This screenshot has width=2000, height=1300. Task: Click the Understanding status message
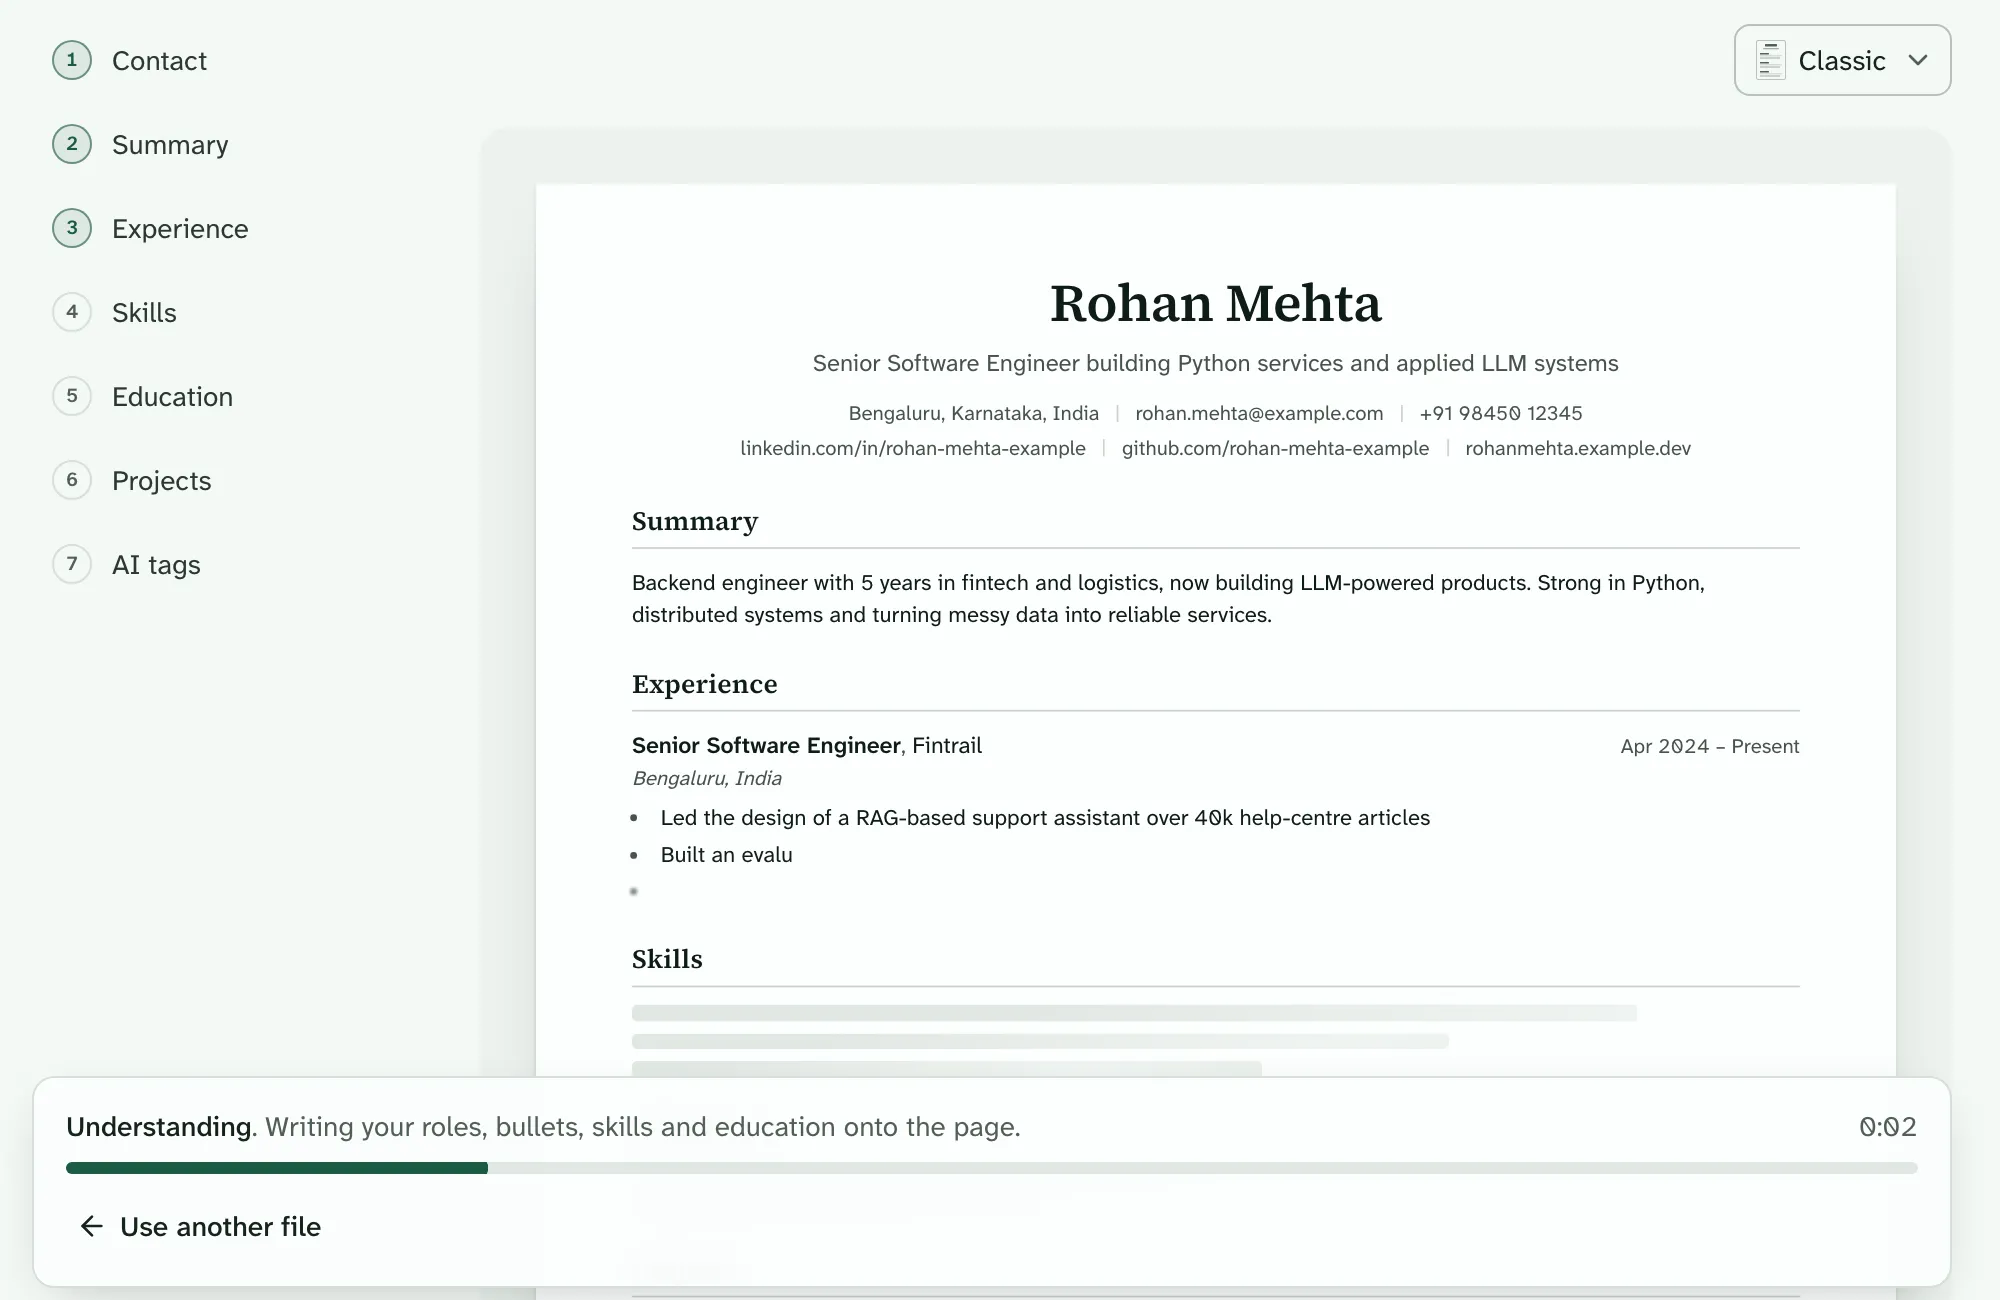point(543,1127)
